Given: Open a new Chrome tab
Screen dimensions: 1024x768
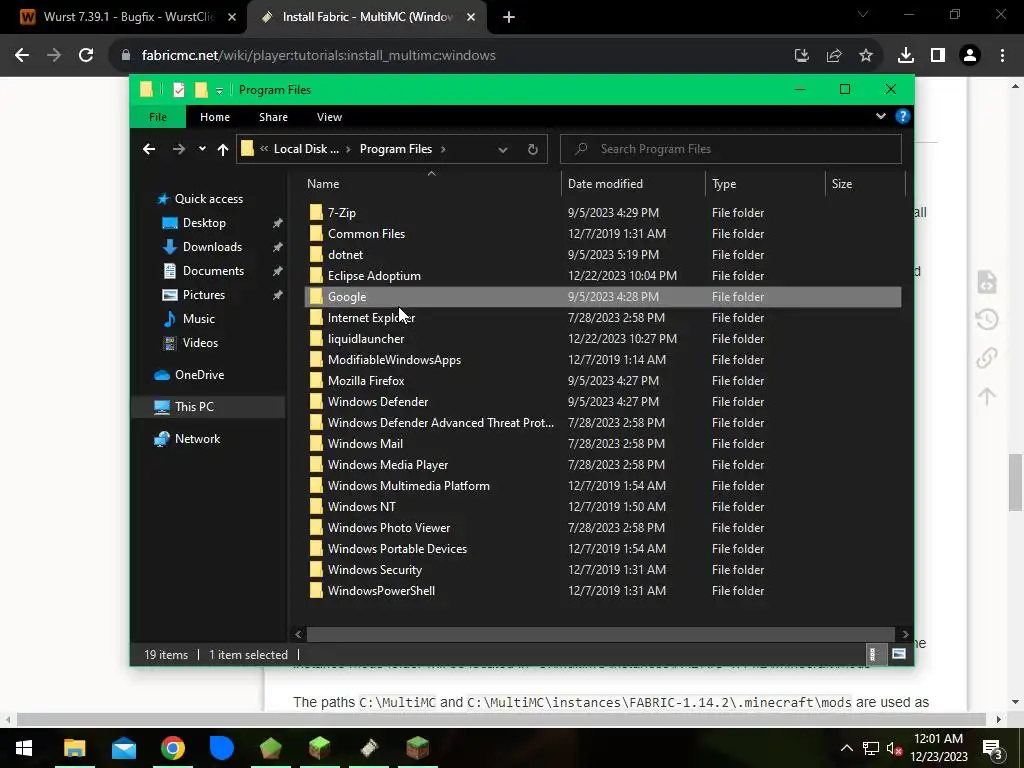Looking at the screenshot, I should [x=509, y=18].
